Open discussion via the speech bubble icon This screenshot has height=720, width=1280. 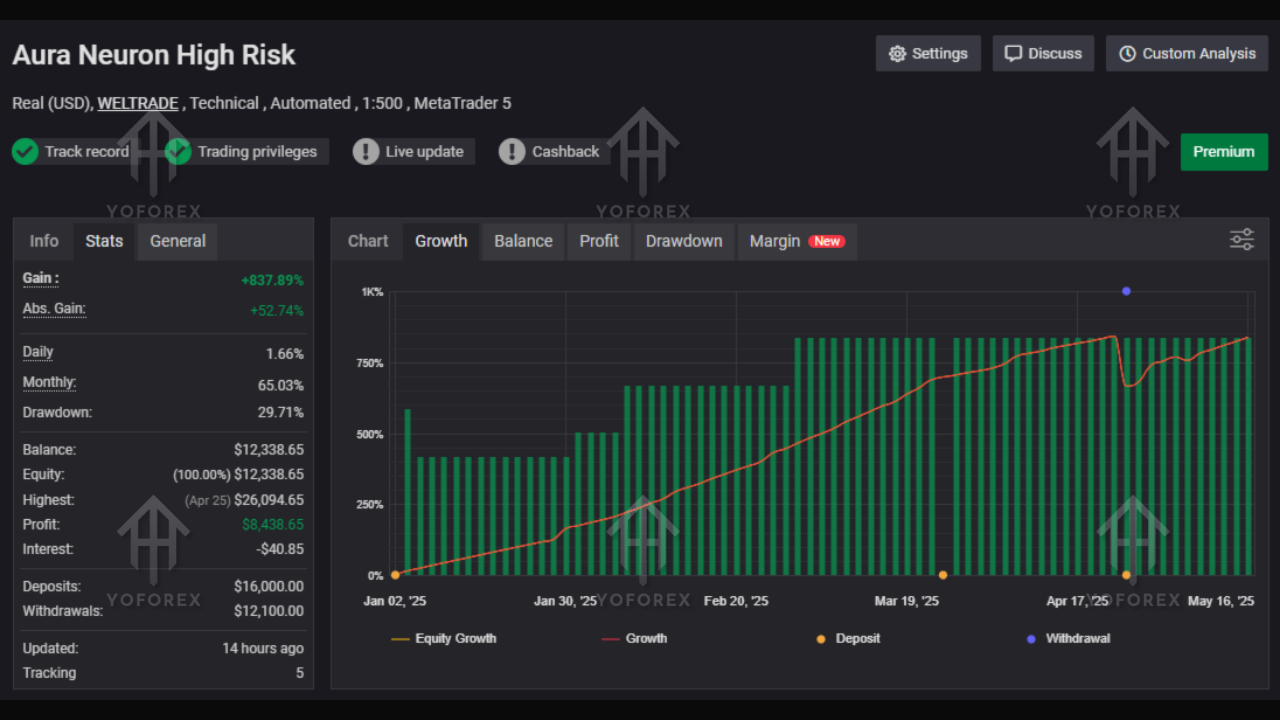[1014, 53]
